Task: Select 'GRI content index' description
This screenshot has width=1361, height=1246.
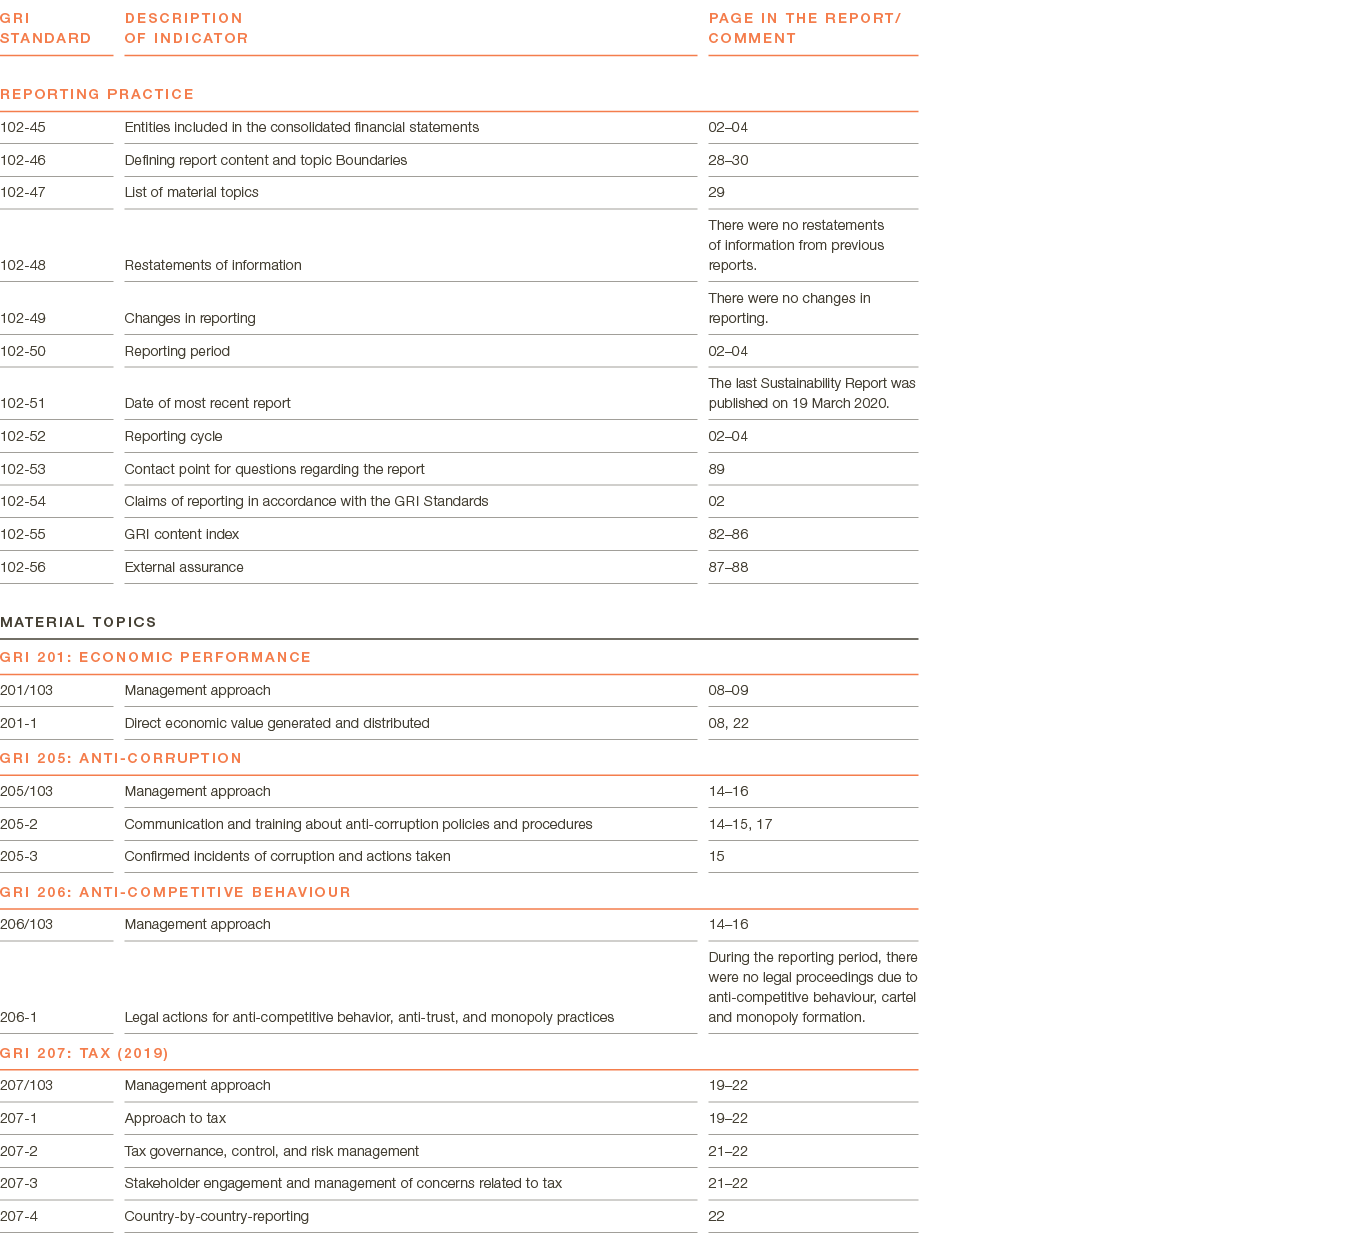Action: [x=182, y=534]
